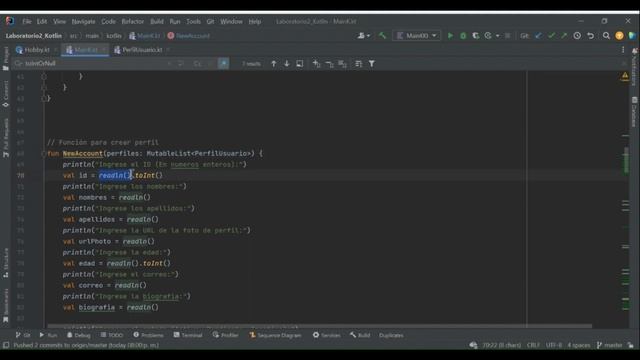Open the MainKt run configuration dropdown

416,36
